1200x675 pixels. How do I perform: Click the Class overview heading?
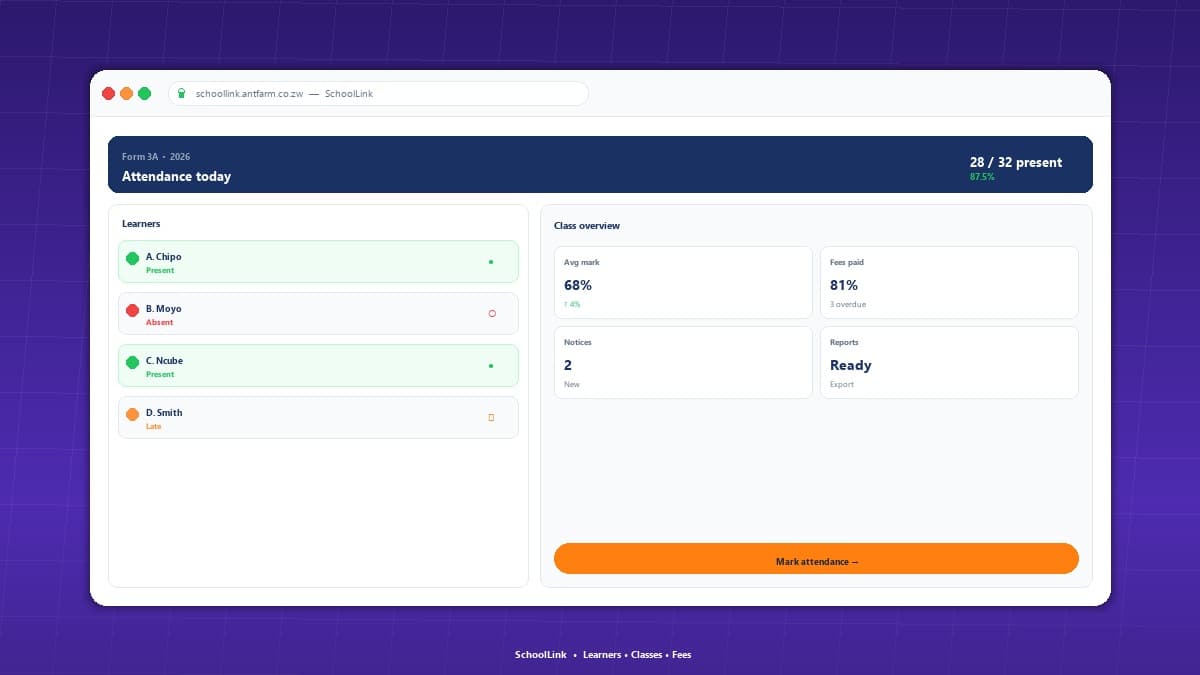[587, 226]
